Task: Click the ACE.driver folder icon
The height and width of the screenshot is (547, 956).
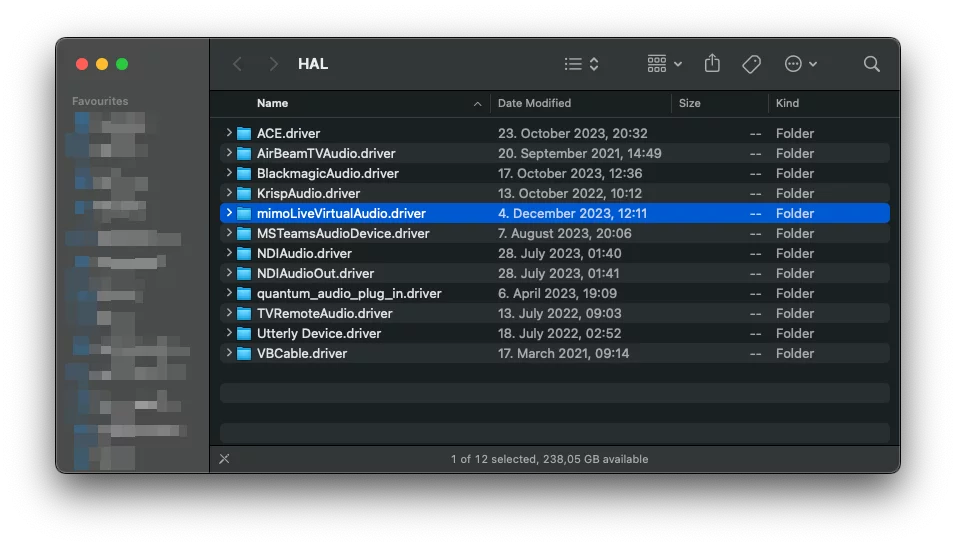Action: click(x=244, y=133)
